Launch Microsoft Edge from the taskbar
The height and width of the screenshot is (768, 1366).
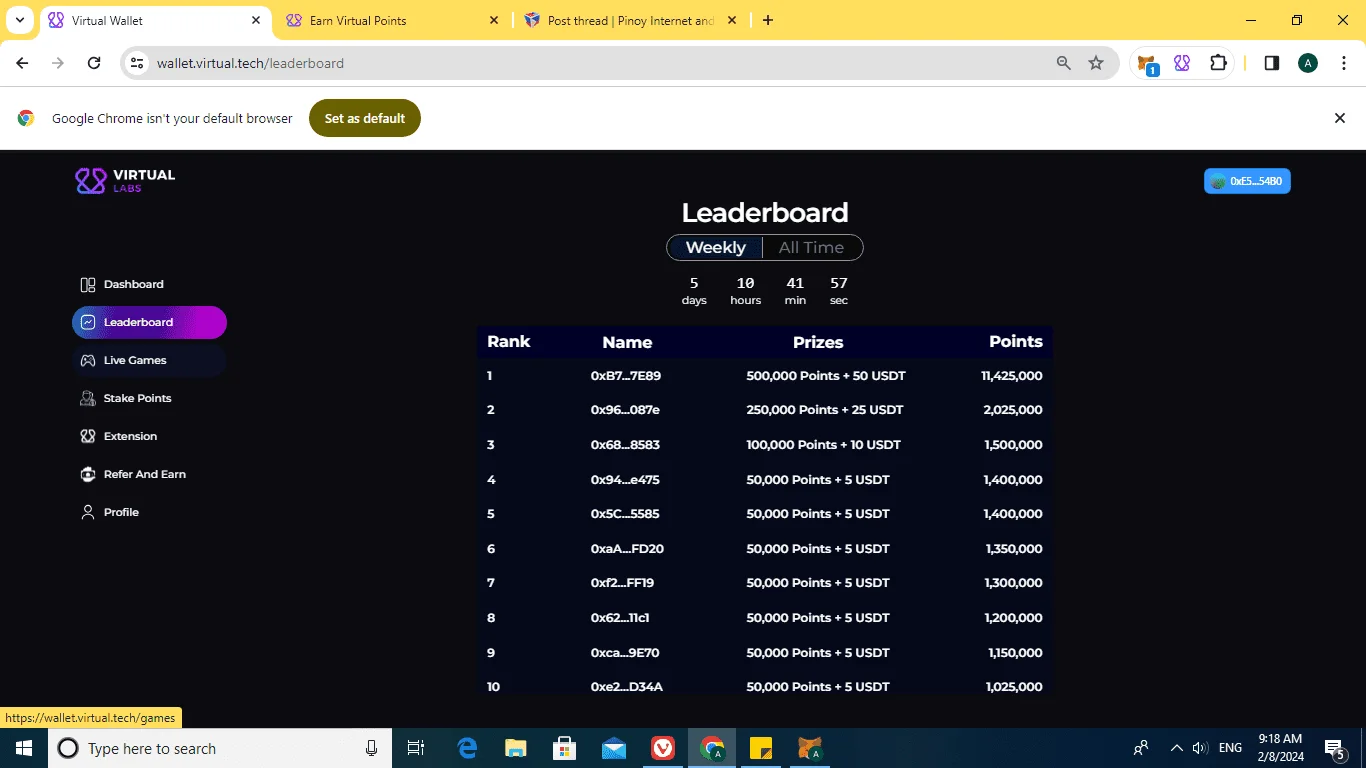coord(467,748)
